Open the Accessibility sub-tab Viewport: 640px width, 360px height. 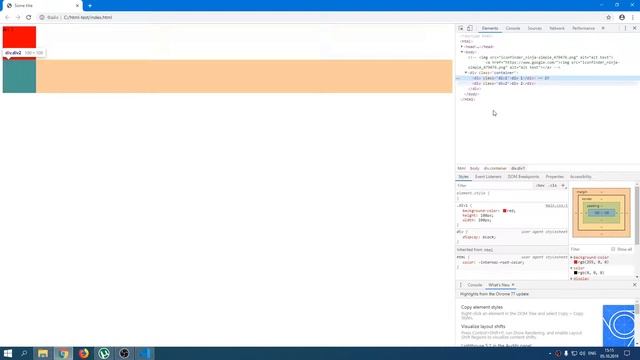pyautogui.click(x=580, y=177)
